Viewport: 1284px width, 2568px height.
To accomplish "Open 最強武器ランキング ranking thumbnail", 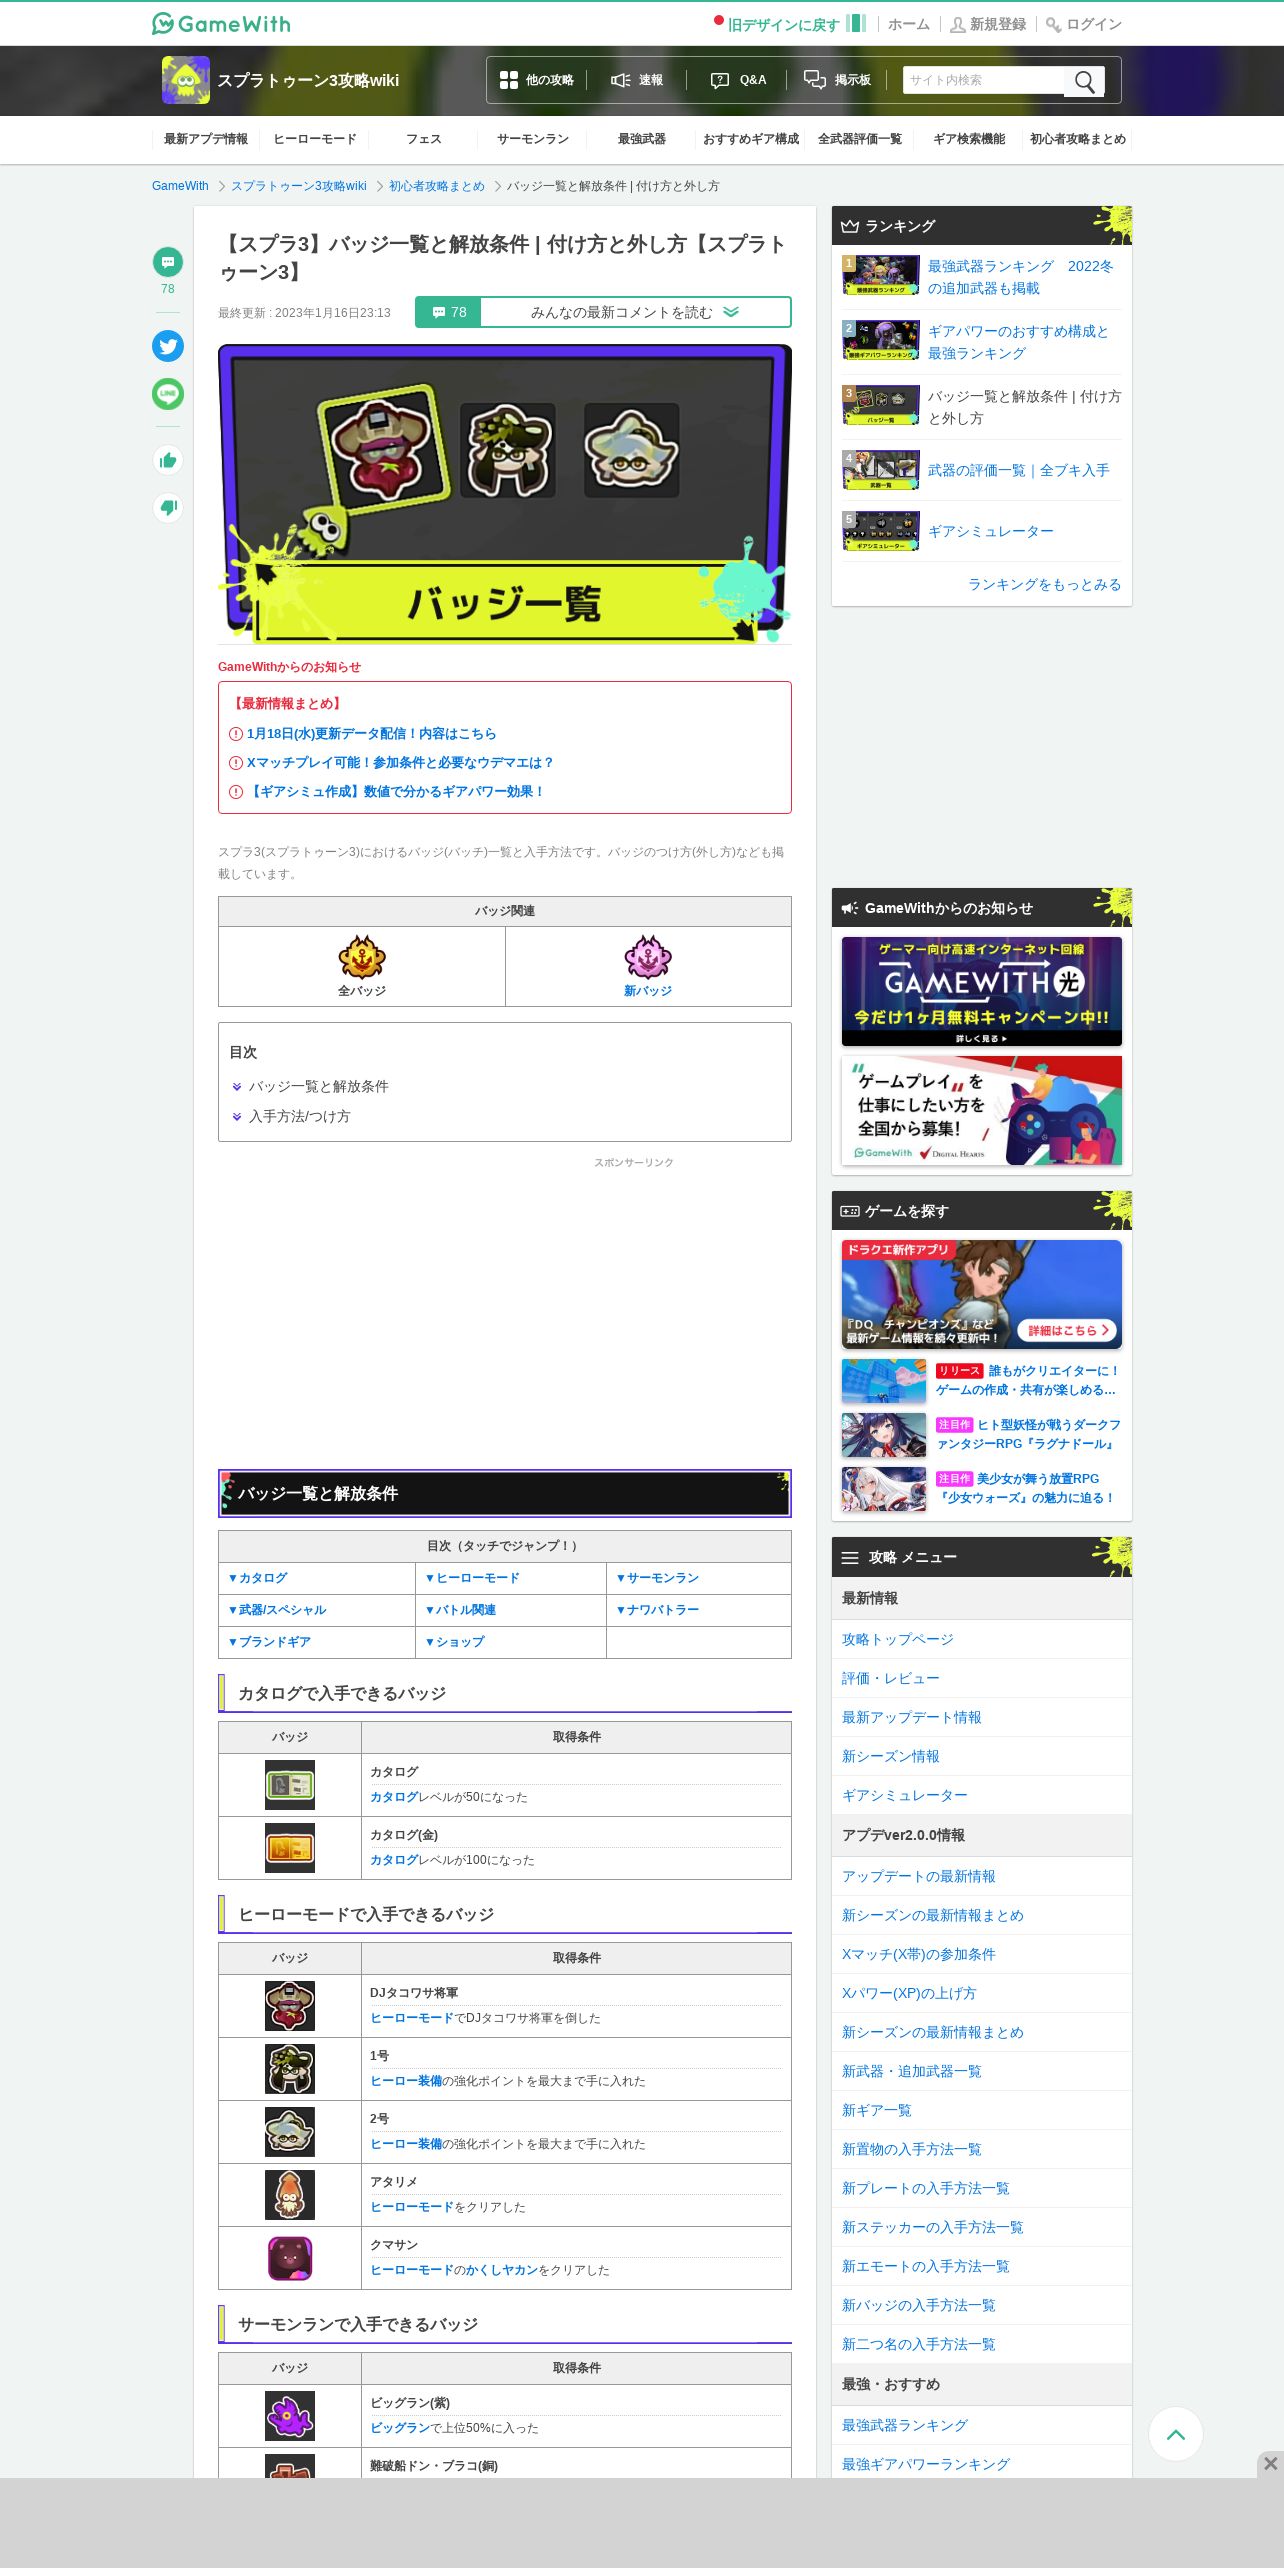I will click(881, 275).
